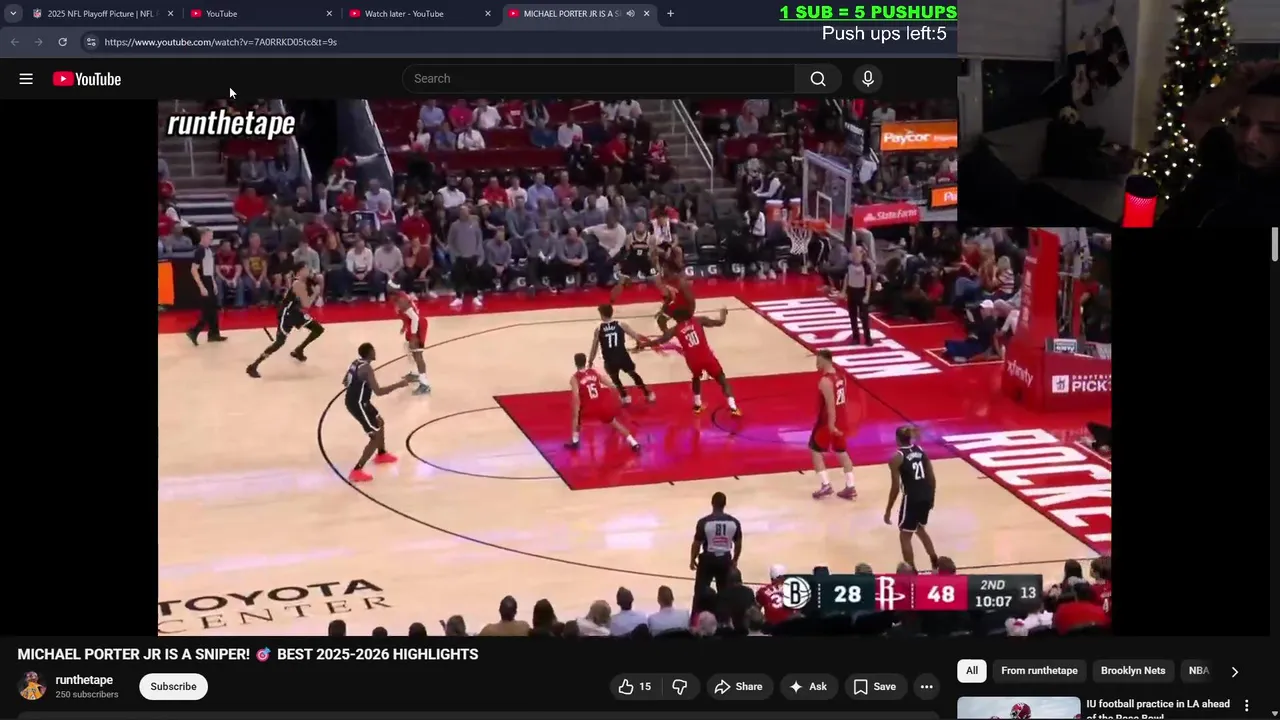1280x720 pixels.
Task: Select the All filter chip
Action: click(x=972, y=671)
